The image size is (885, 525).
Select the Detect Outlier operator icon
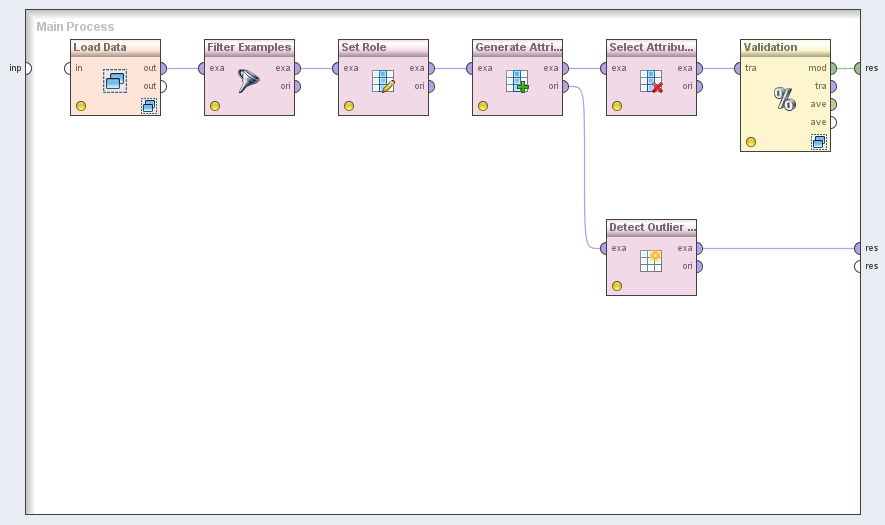[651, 261]
